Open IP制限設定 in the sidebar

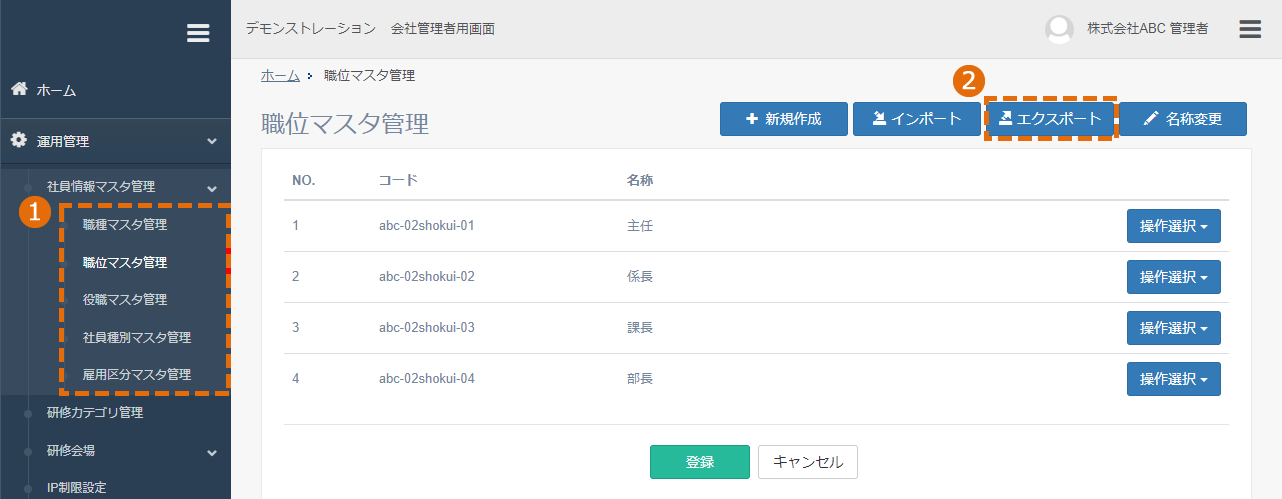coord(76,488)
